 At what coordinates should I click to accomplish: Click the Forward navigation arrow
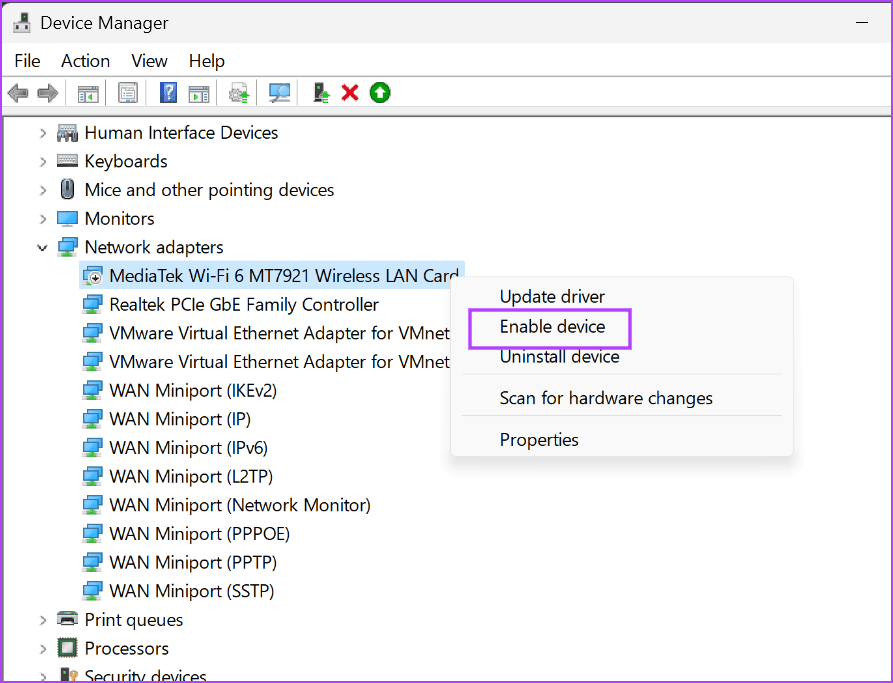47,92
